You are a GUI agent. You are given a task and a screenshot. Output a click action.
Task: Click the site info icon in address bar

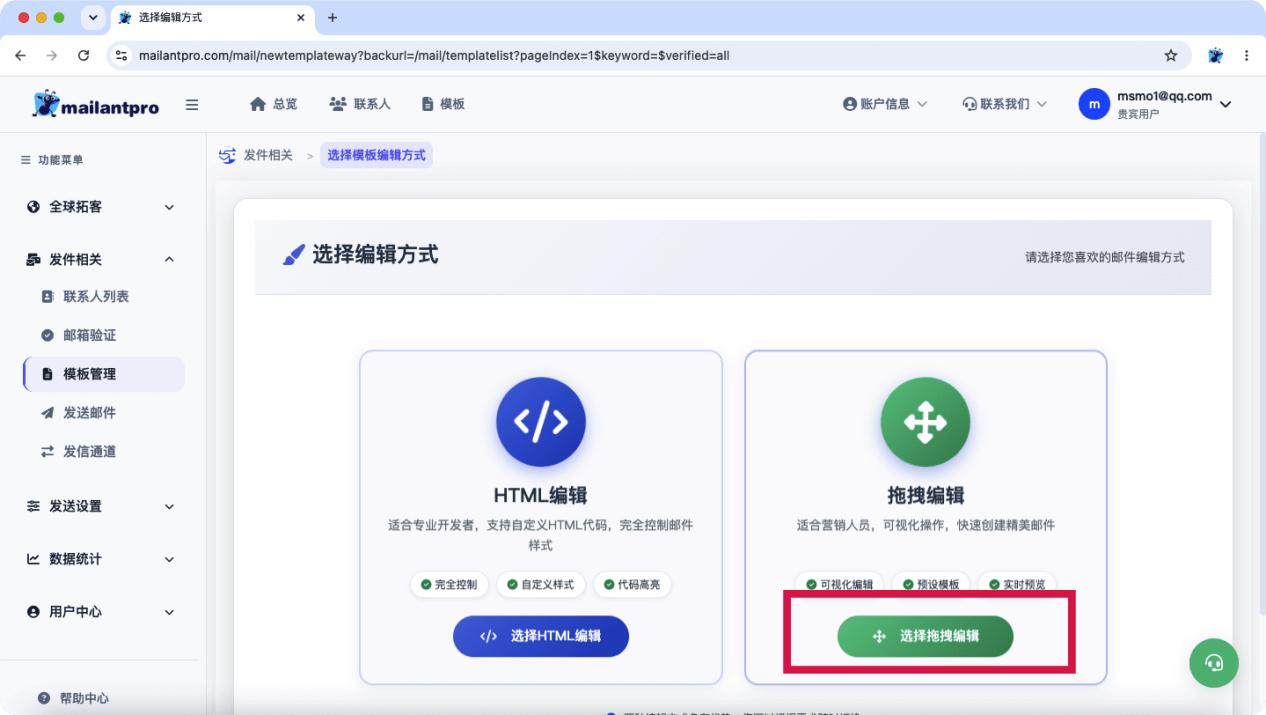click(122, 55)
